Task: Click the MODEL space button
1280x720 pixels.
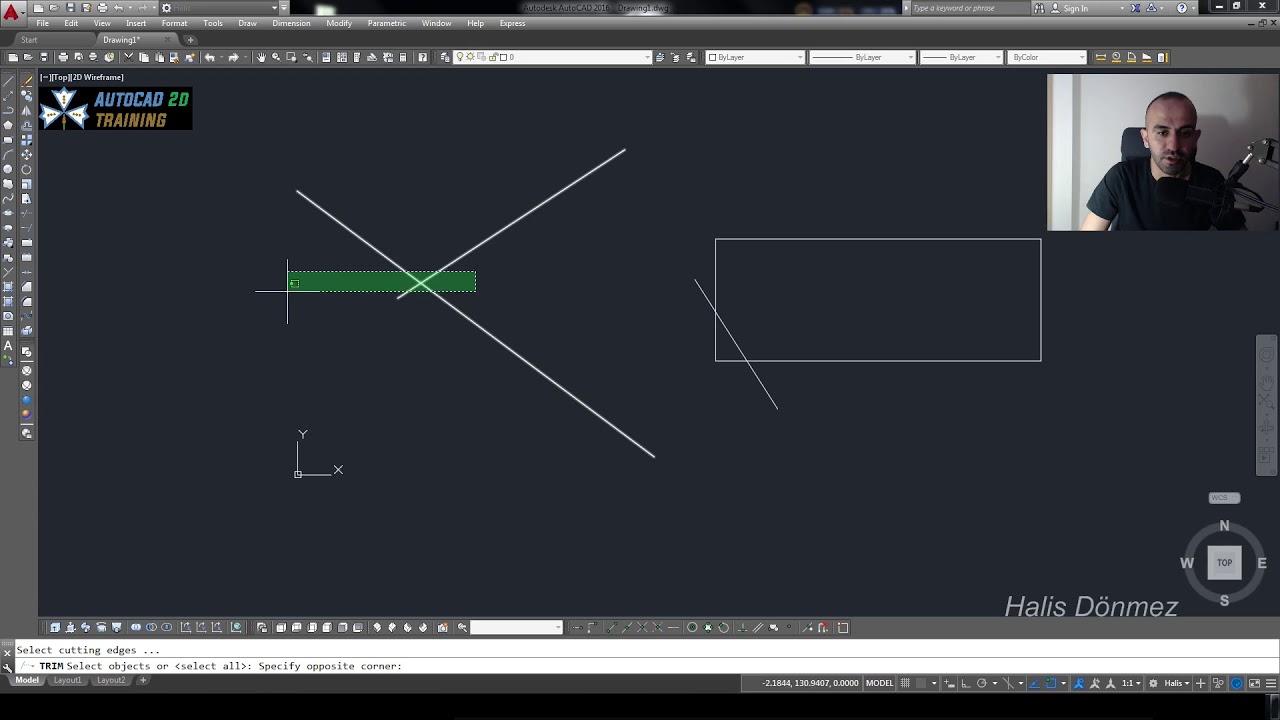Action: pos(879,683)
